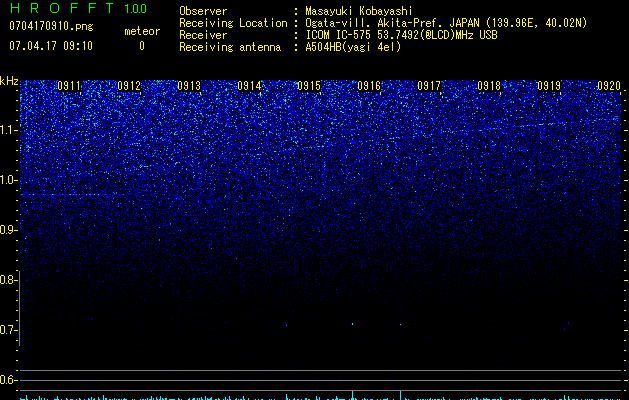Click the meteor count value 0
The height and width of the screenshot is (400, 629).
pyautogui.click(x=142, y=46)
